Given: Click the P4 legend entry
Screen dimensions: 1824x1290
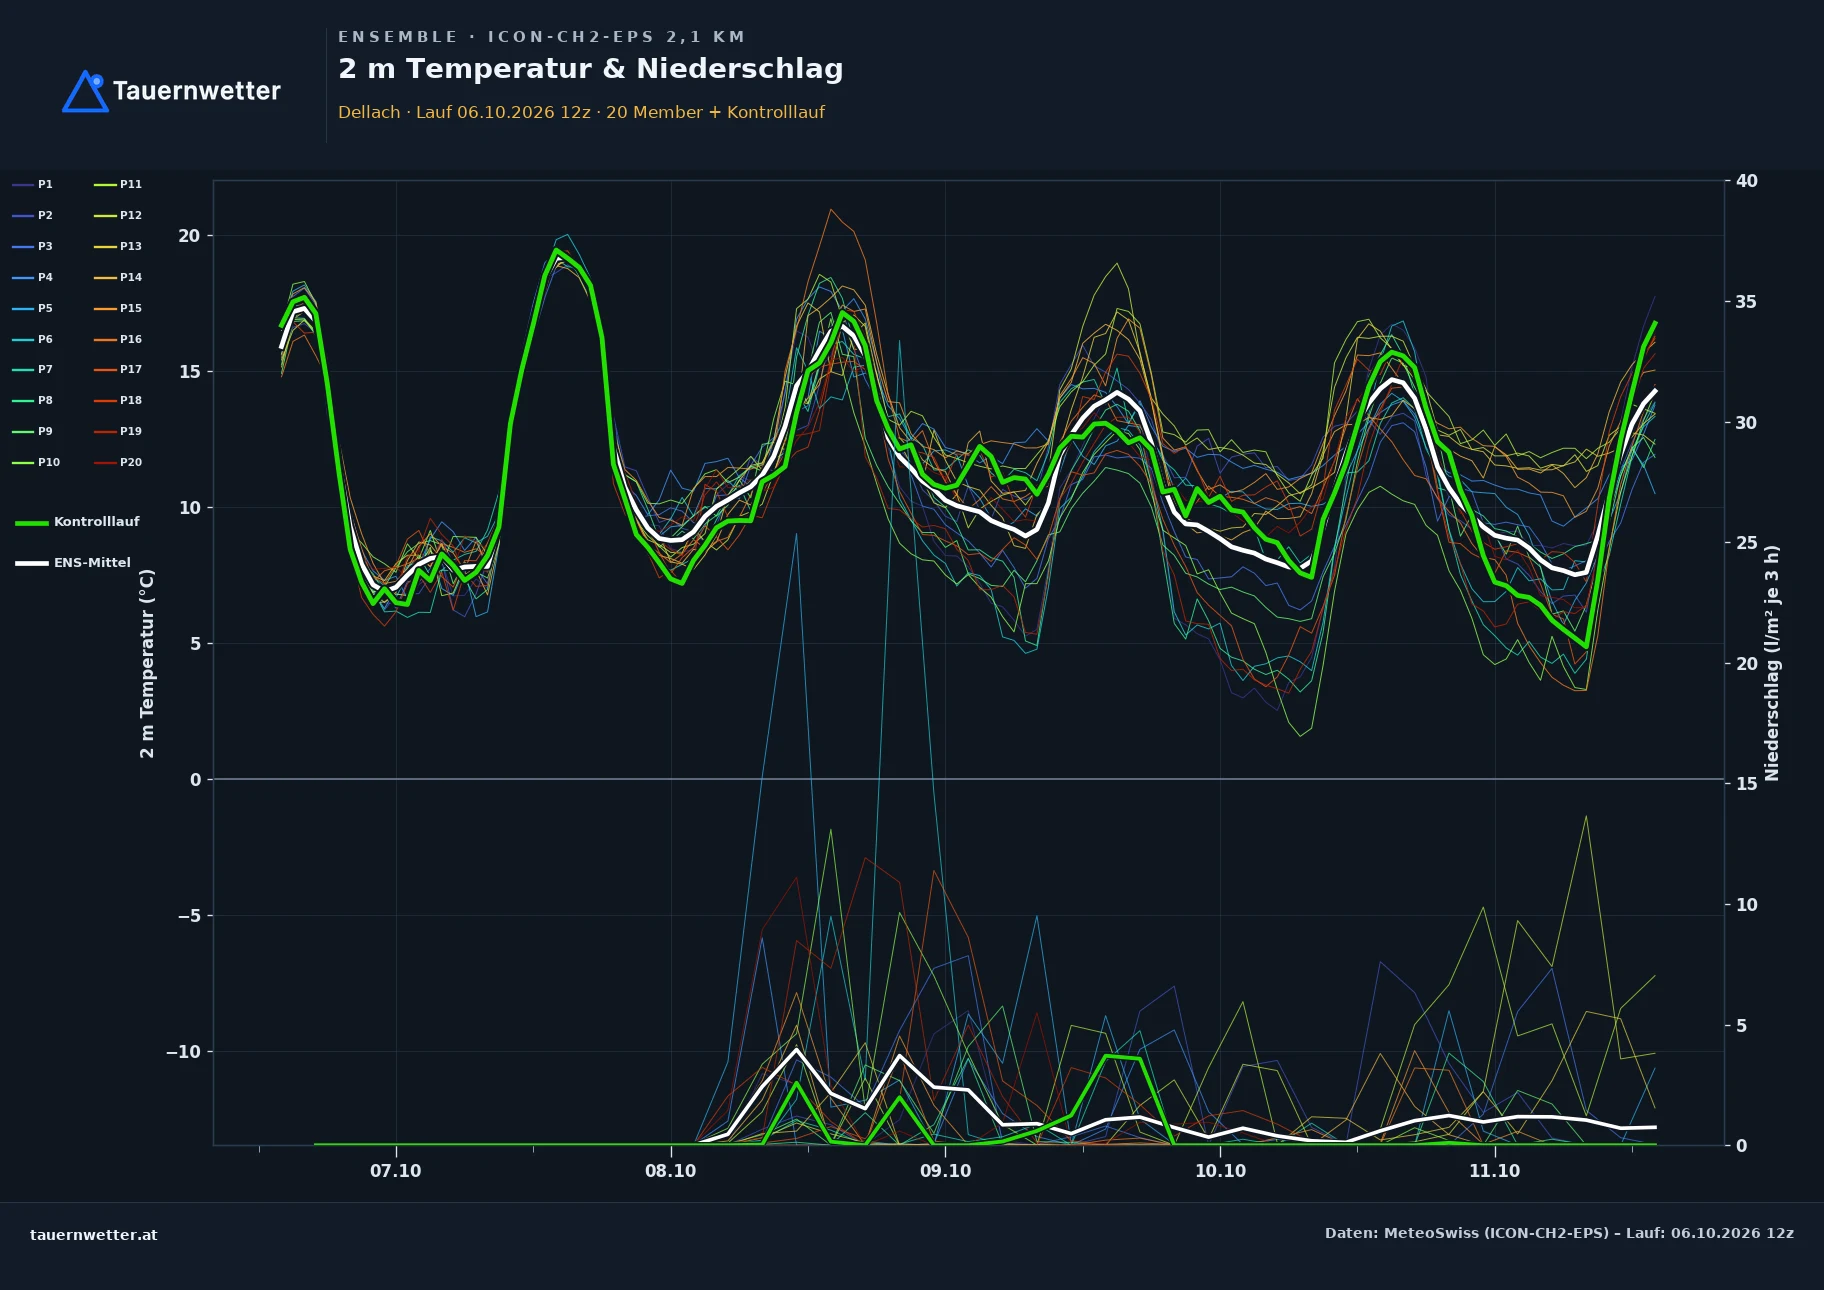Looking at the screenshot, I should tap(33, 278).
